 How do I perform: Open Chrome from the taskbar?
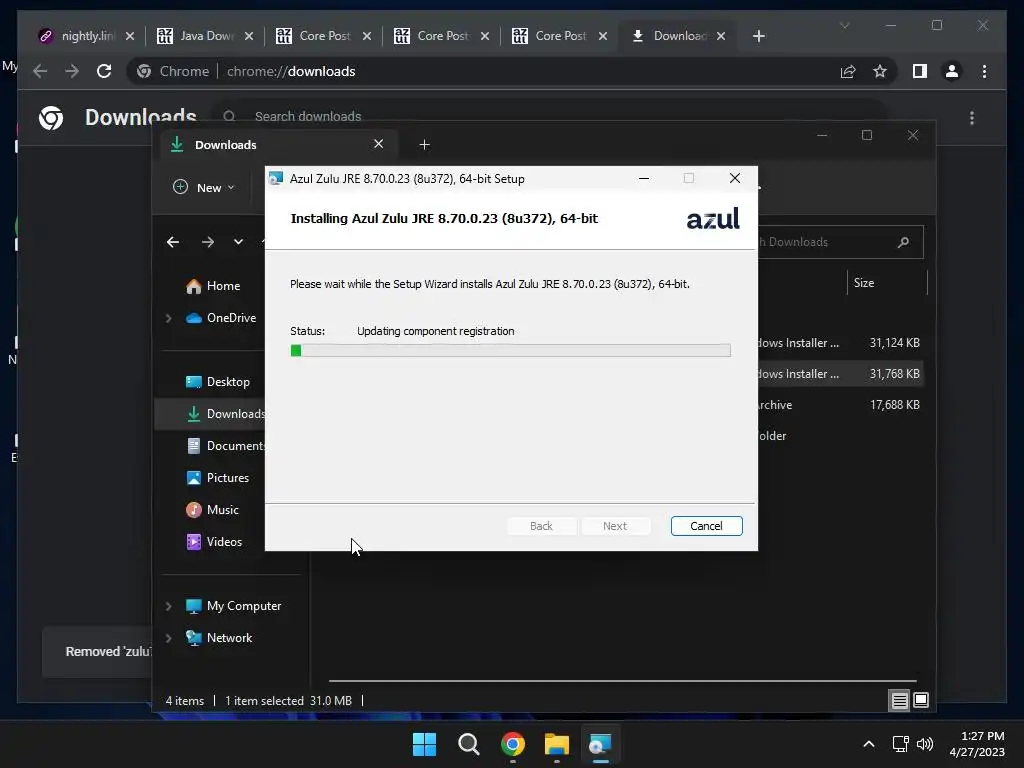point(513,744)
